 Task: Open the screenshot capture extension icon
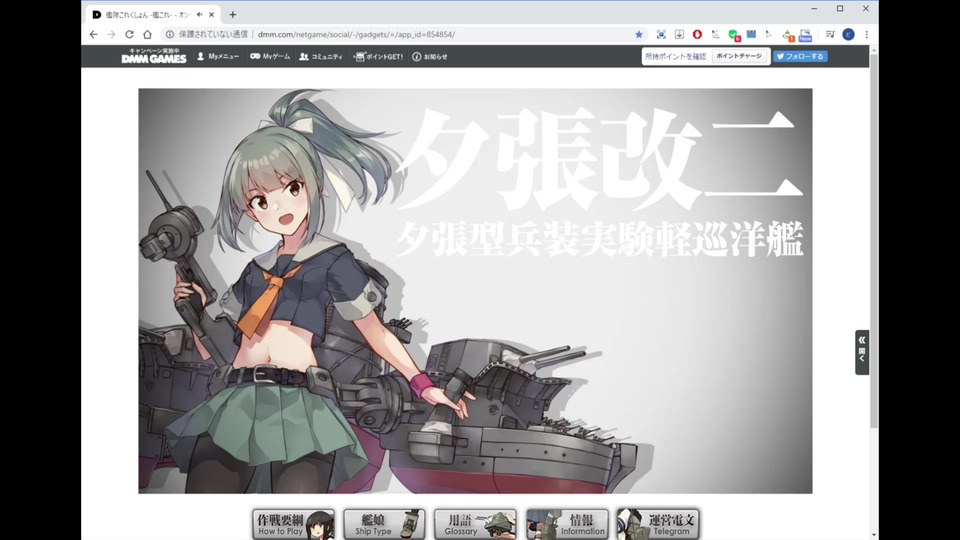[661, 34]
